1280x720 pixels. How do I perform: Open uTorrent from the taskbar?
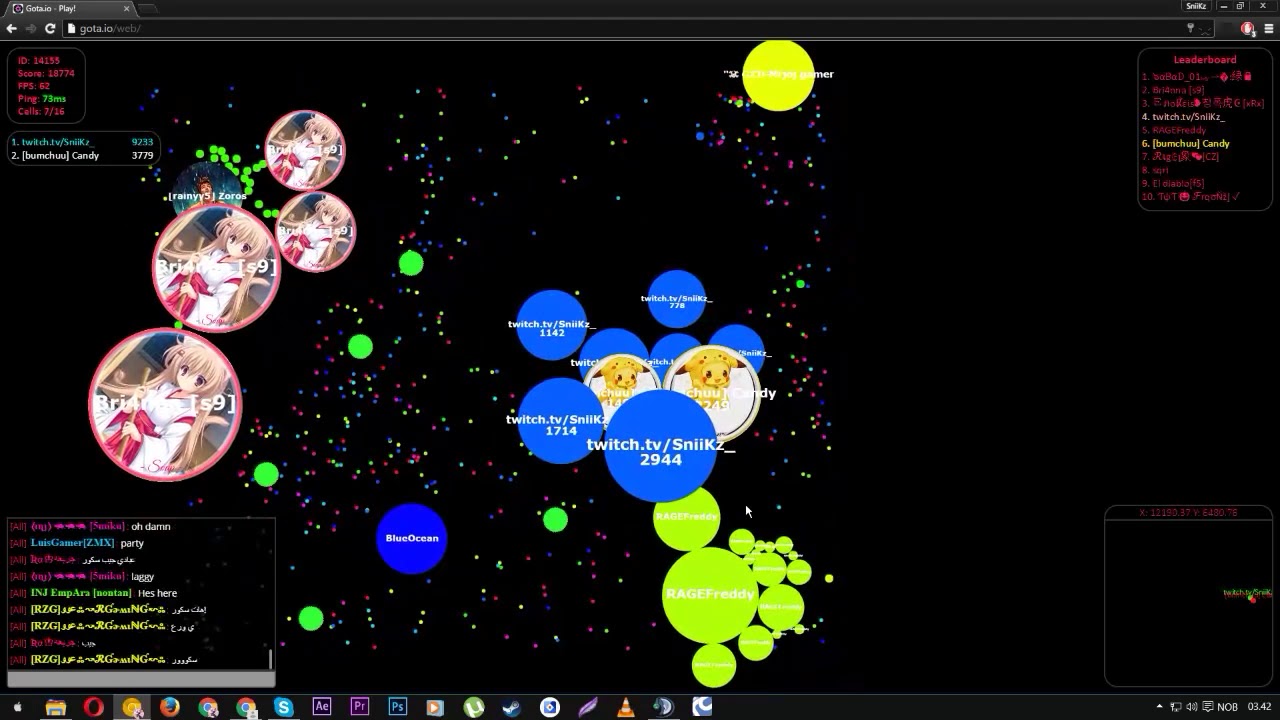point(474,707)
